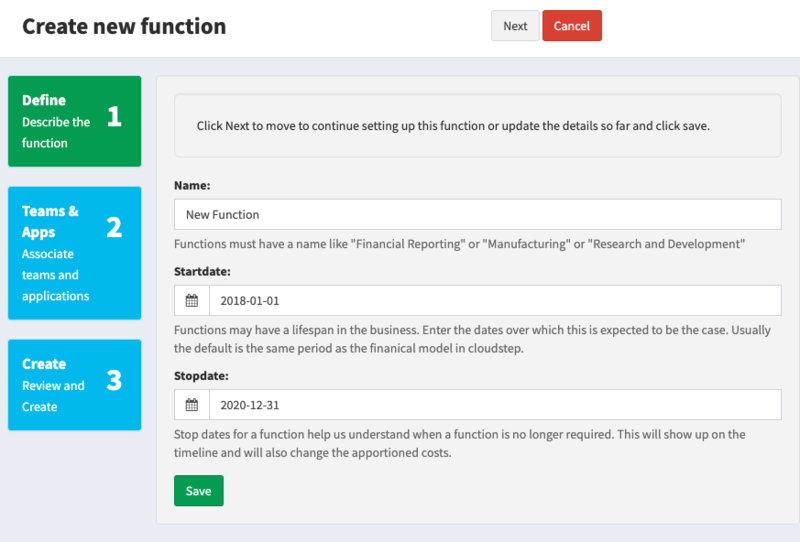Go to Teams & Apps step
This screenshot has width=800, height=542.
pyautogui.click(x=74, y=253)
